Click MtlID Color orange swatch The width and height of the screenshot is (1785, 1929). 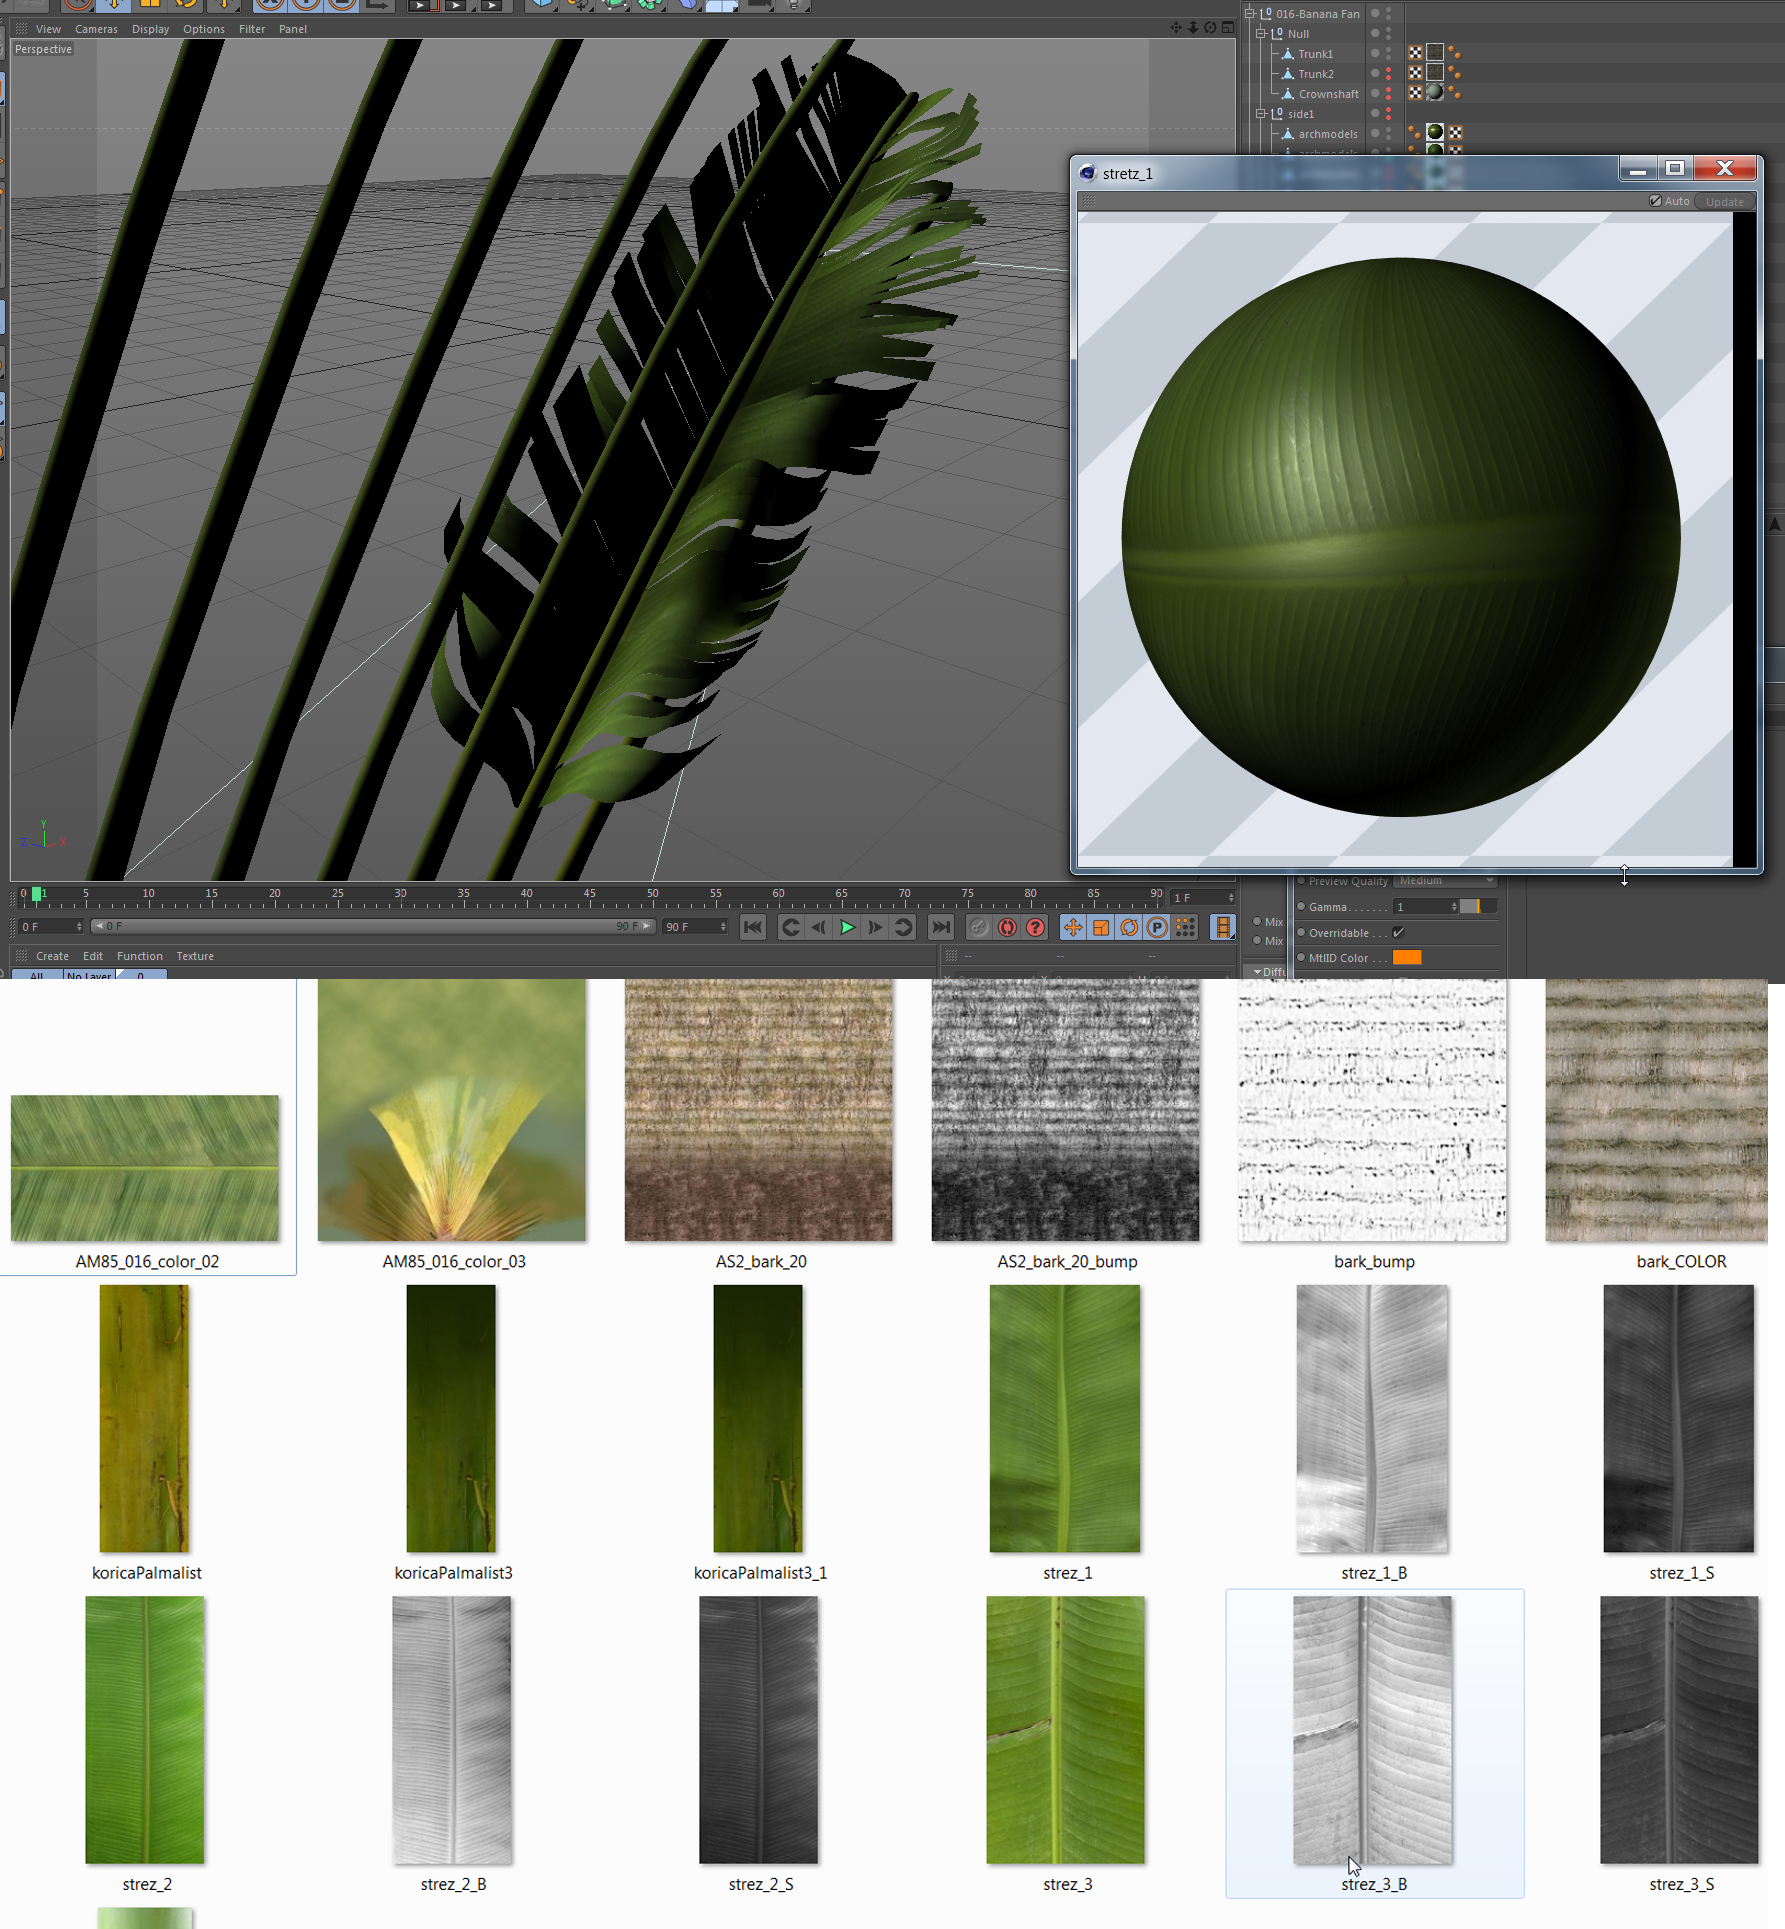(x=1407, y=958)
